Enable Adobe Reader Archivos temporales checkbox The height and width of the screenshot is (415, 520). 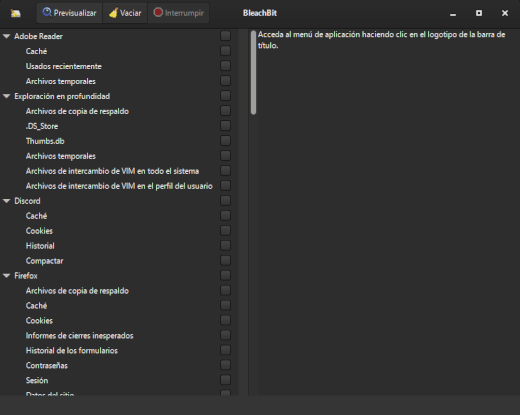(225, 81)
